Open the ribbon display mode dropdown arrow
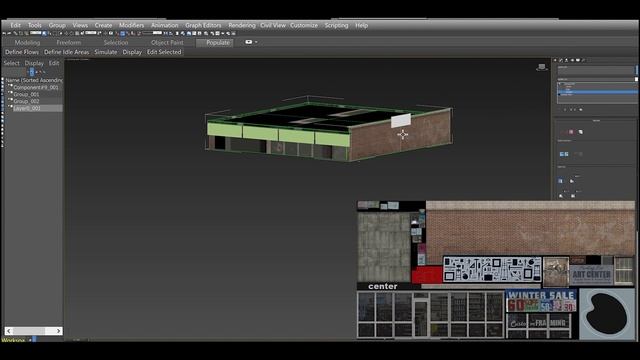Viewport: 640px width, 360px height. pyautogui.click(x=256, y=42)
